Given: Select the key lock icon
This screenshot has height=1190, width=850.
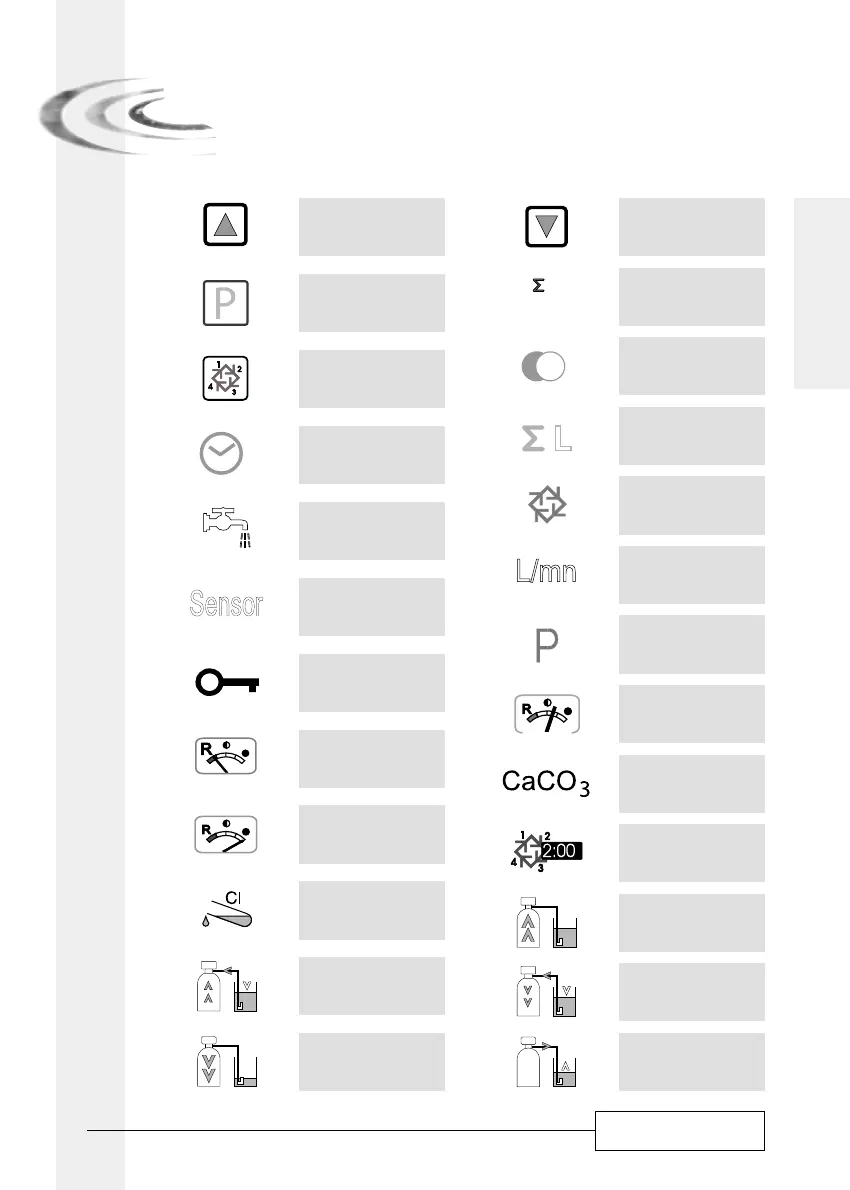Looking at the screenshot, I should tap(226, 682).
